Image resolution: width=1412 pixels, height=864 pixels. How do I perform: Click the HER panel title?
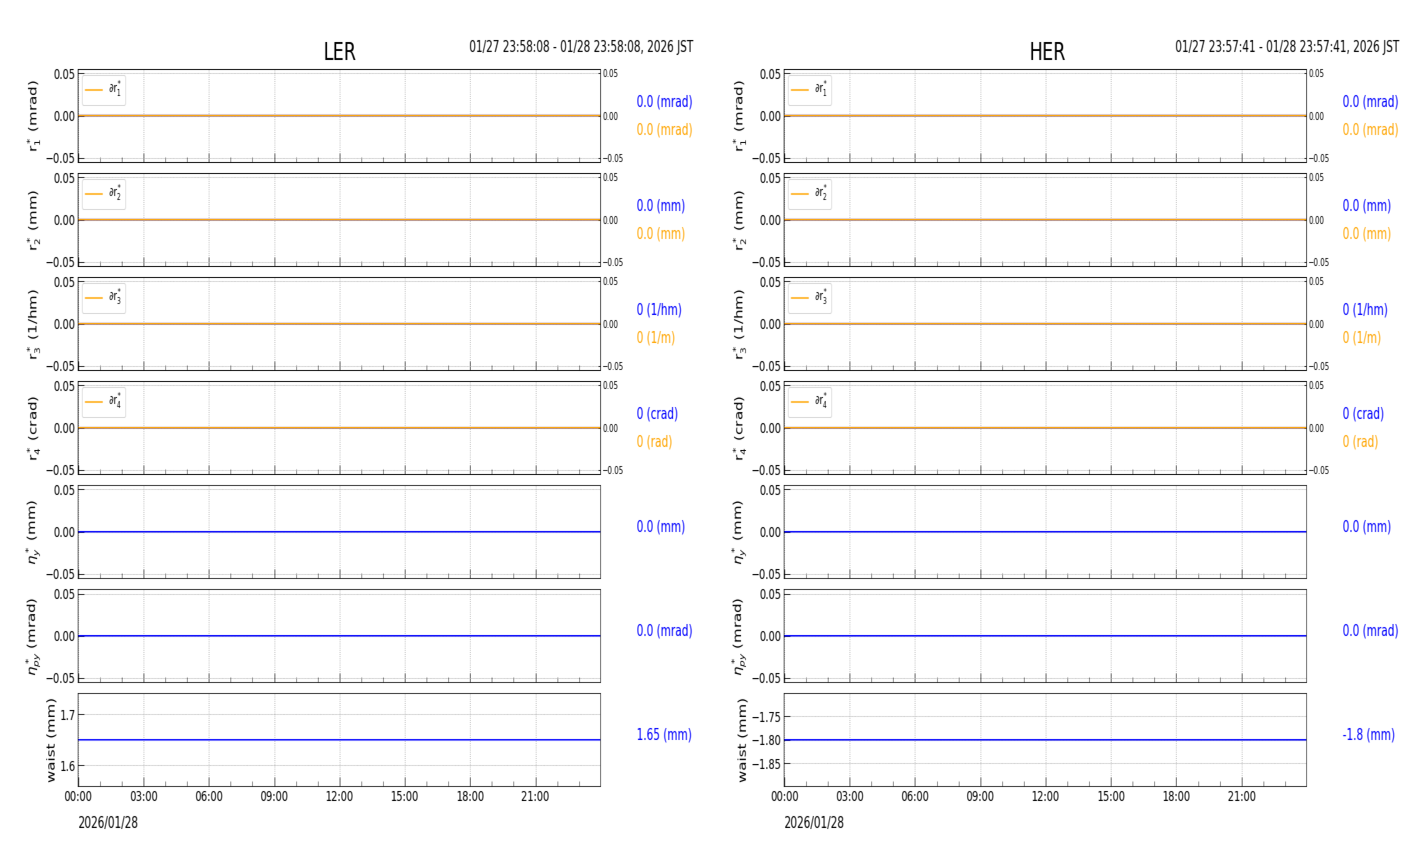[x=1047, y=52]
